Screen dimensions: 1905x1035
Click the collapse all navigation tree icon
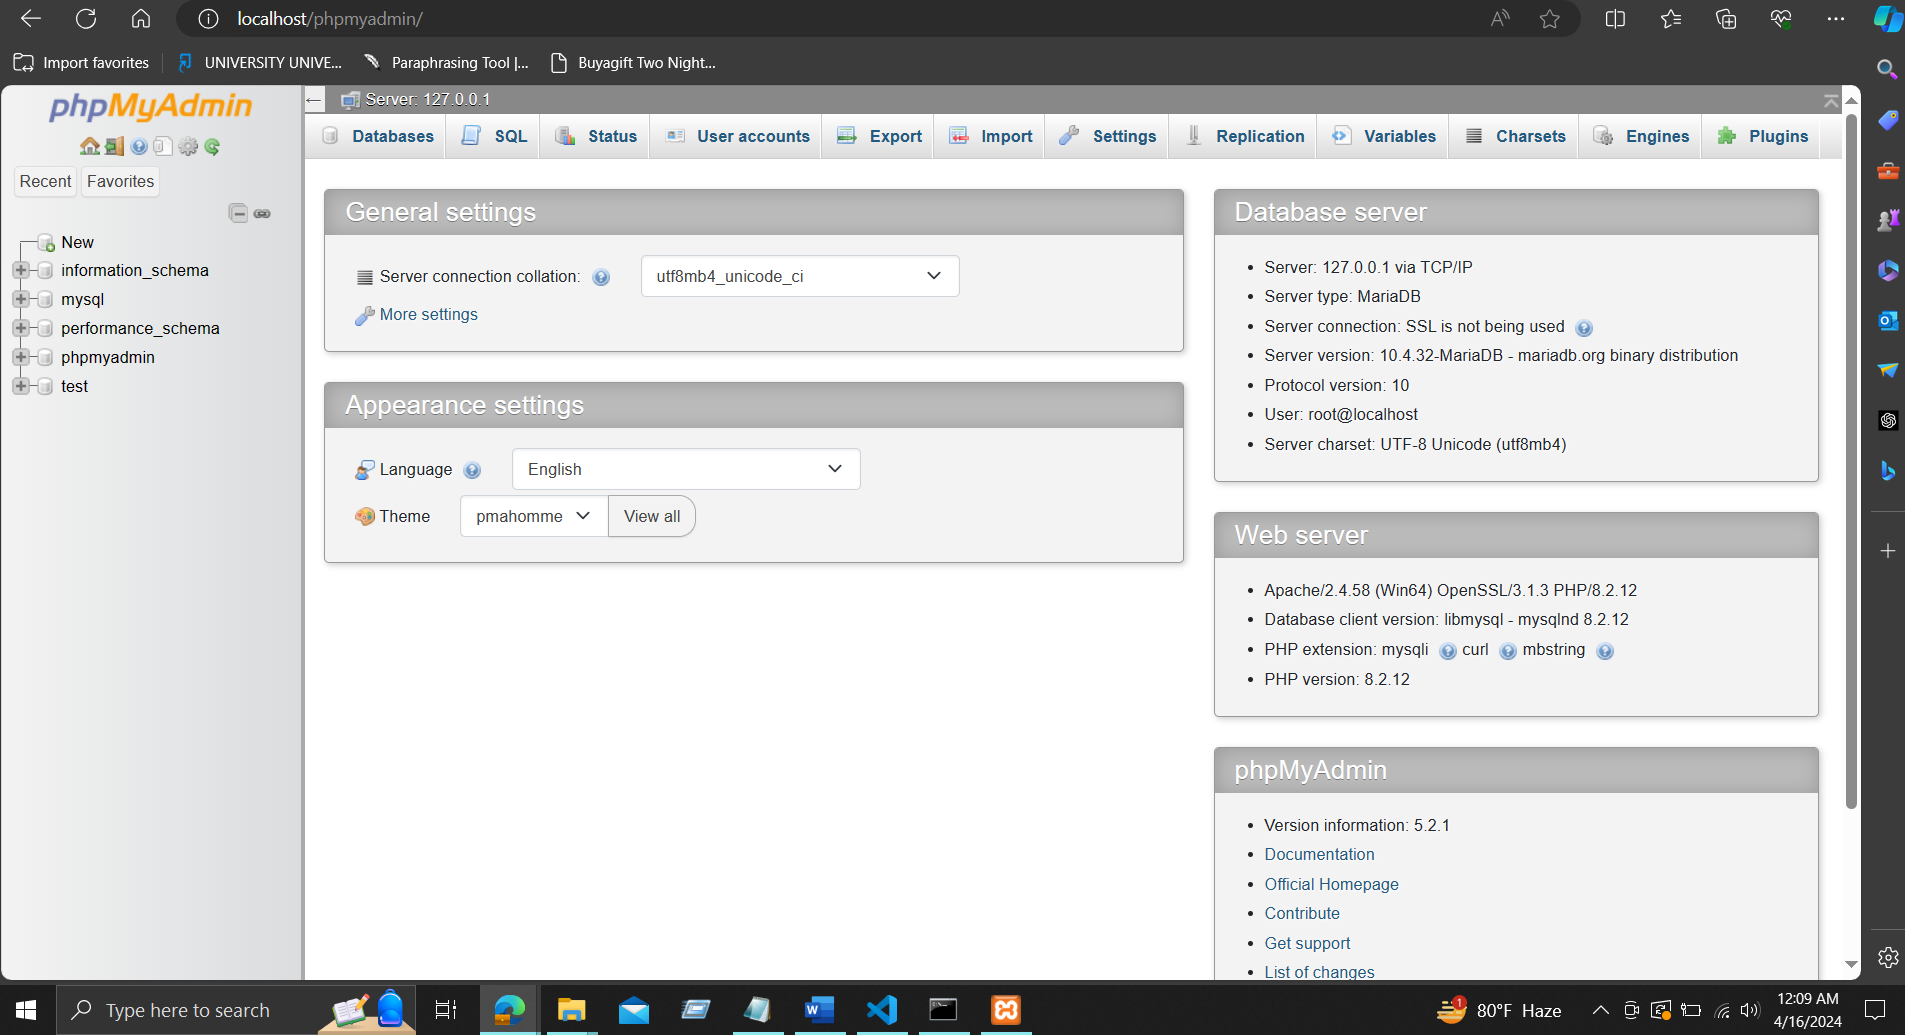(x=238, y=213)
